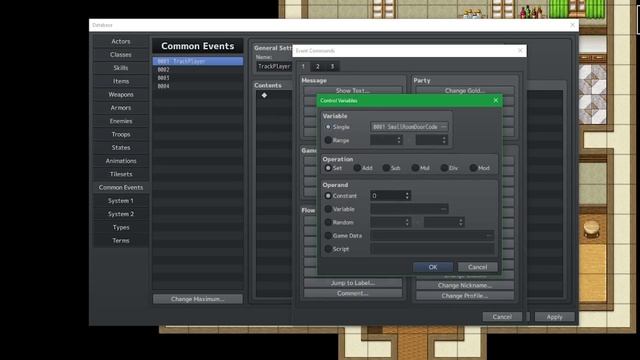
Task: Open the Enemies database tab
Action: pyautogui.click(x=121, y=121)
